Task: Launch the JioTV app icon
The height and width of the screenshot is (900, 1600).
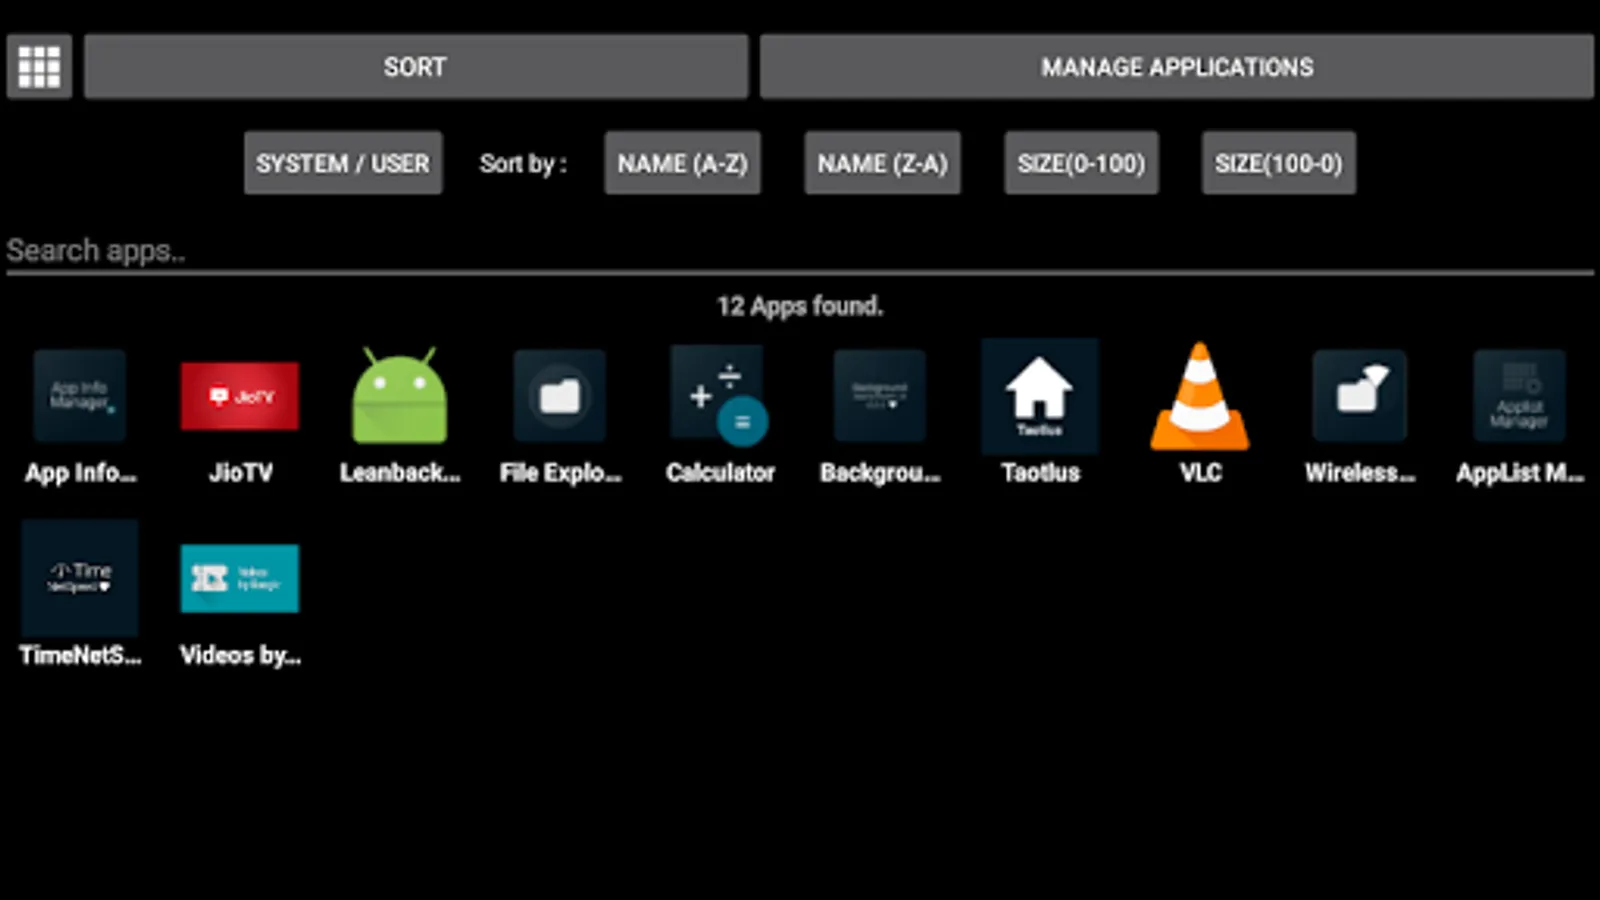Action: 240,396
